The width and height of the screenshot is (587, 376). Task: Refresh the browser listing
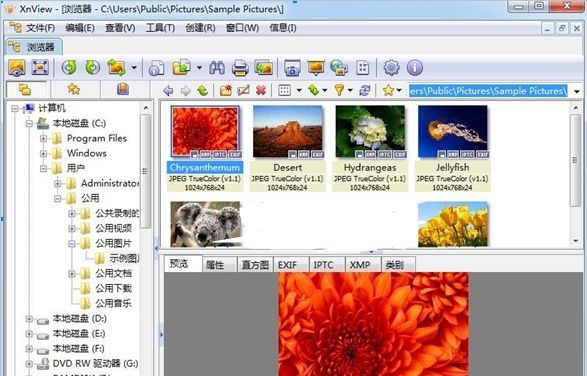pos(365,90)
